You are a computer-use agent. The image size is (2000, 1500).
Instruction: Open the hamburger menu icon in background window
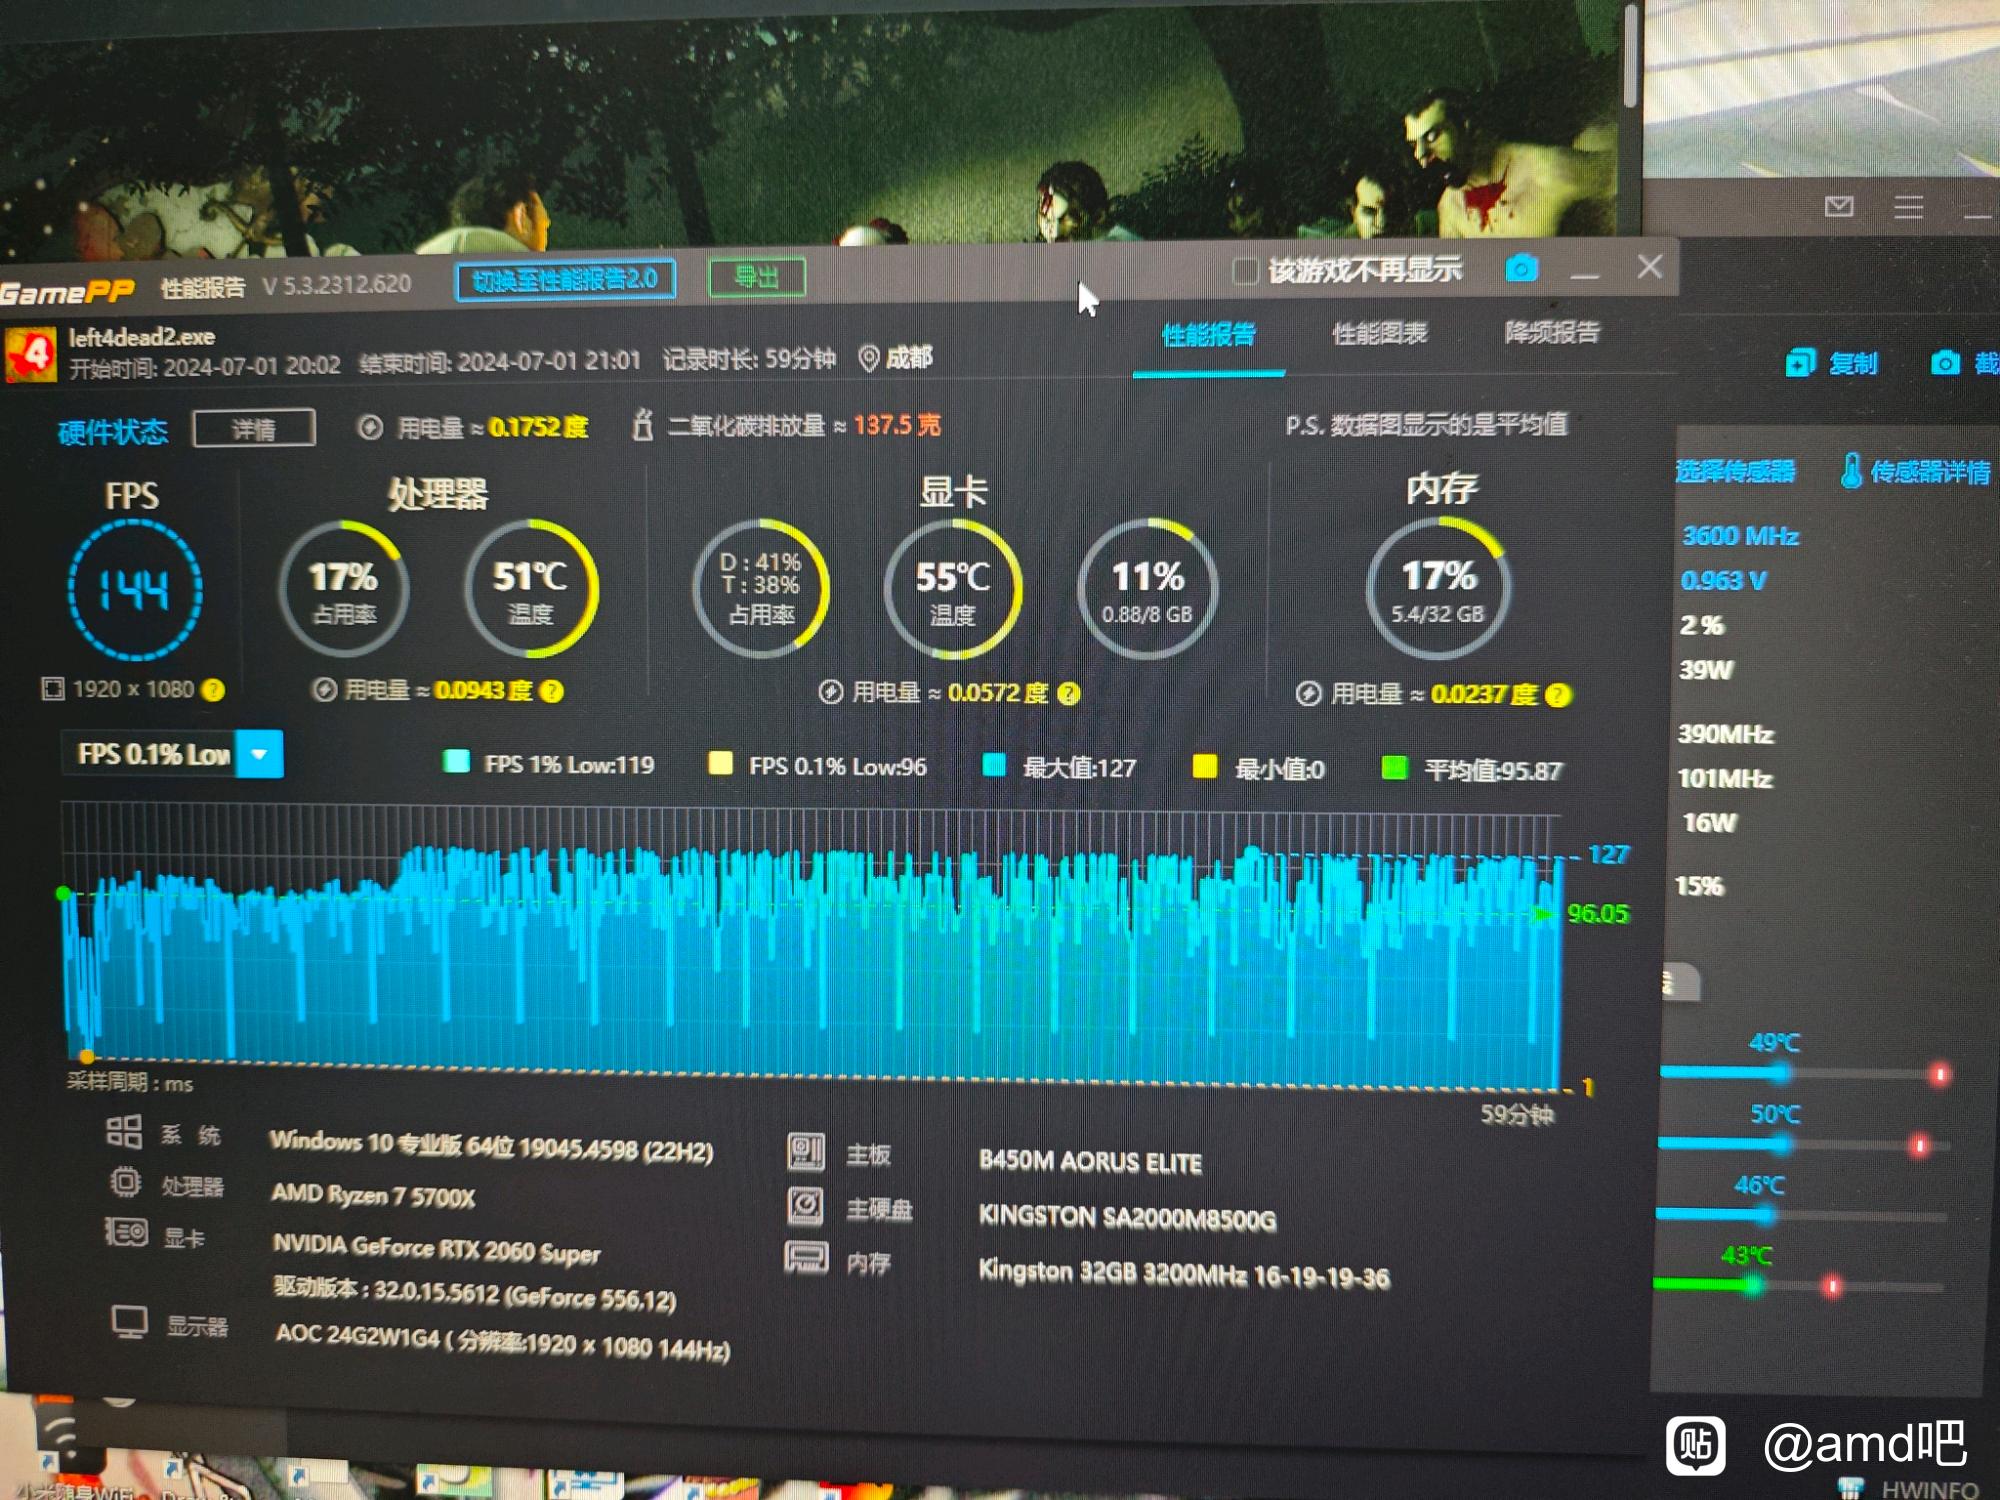[x=1908, y=207]
